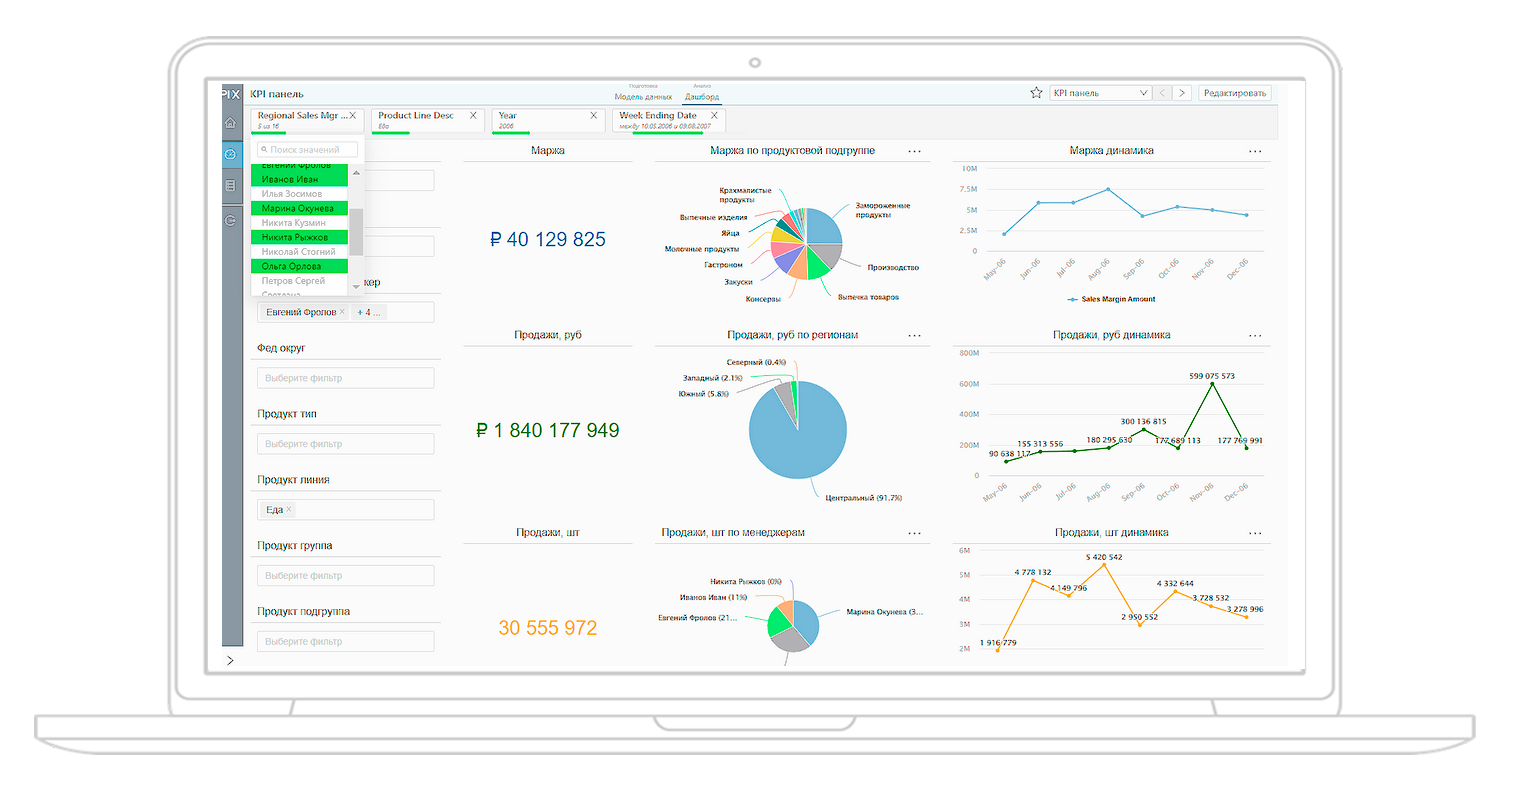Image resolution: width=1516 pixels, height=786 pixels.
Task: Deselect Ольга Орлова in manager list
Action: coord(299,266)
